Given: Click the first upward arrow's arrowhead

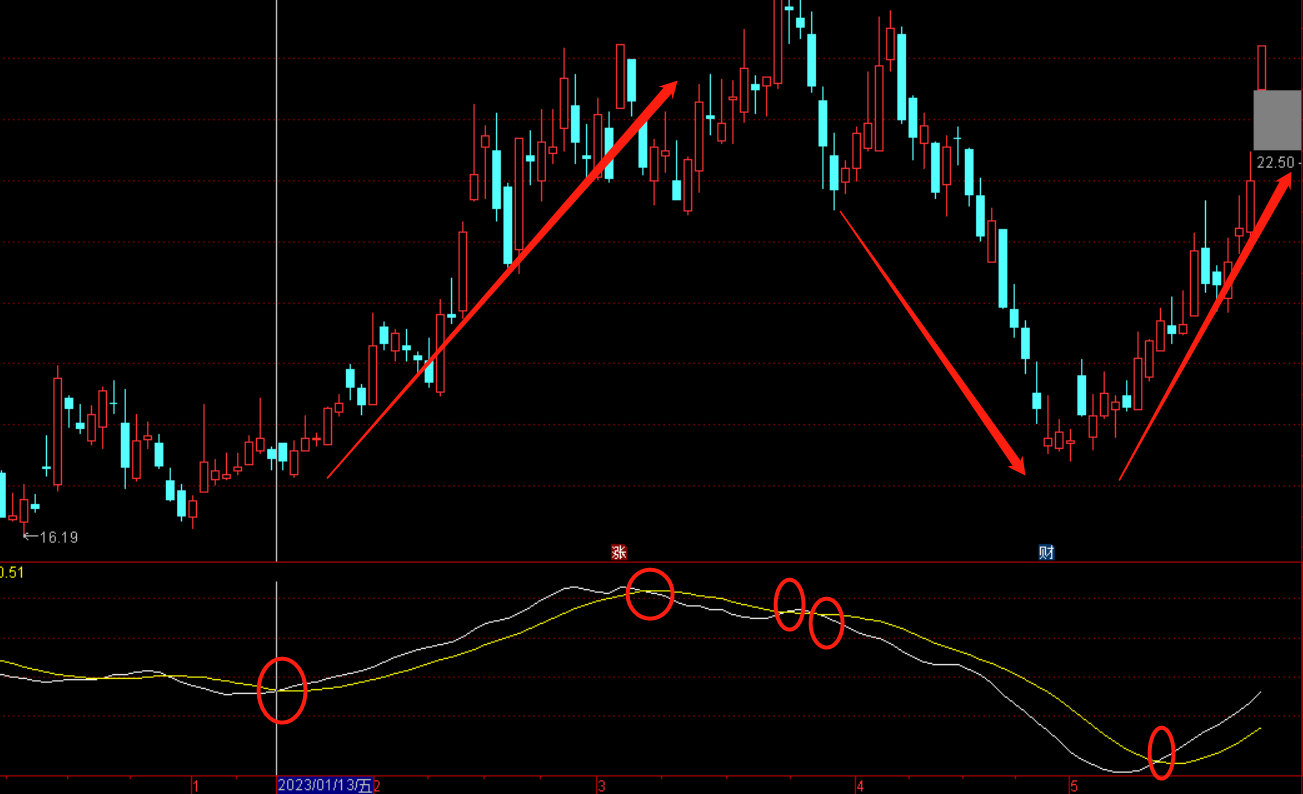Looking at the screenshot, I should click(x=669, y=89).
